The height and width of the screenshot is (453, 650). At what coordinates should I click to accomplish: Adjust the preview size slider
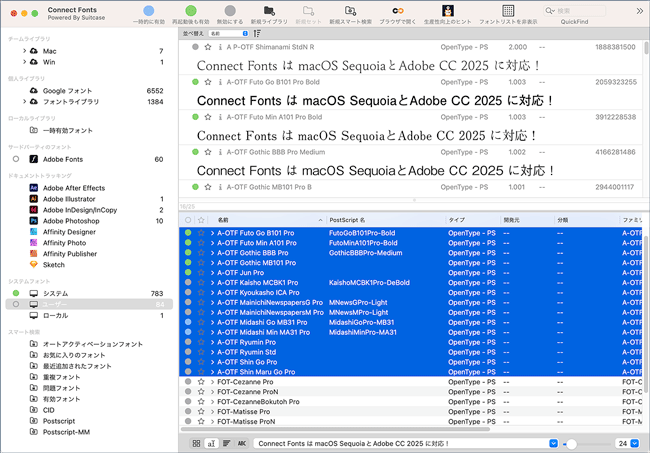tap(571, 444)
